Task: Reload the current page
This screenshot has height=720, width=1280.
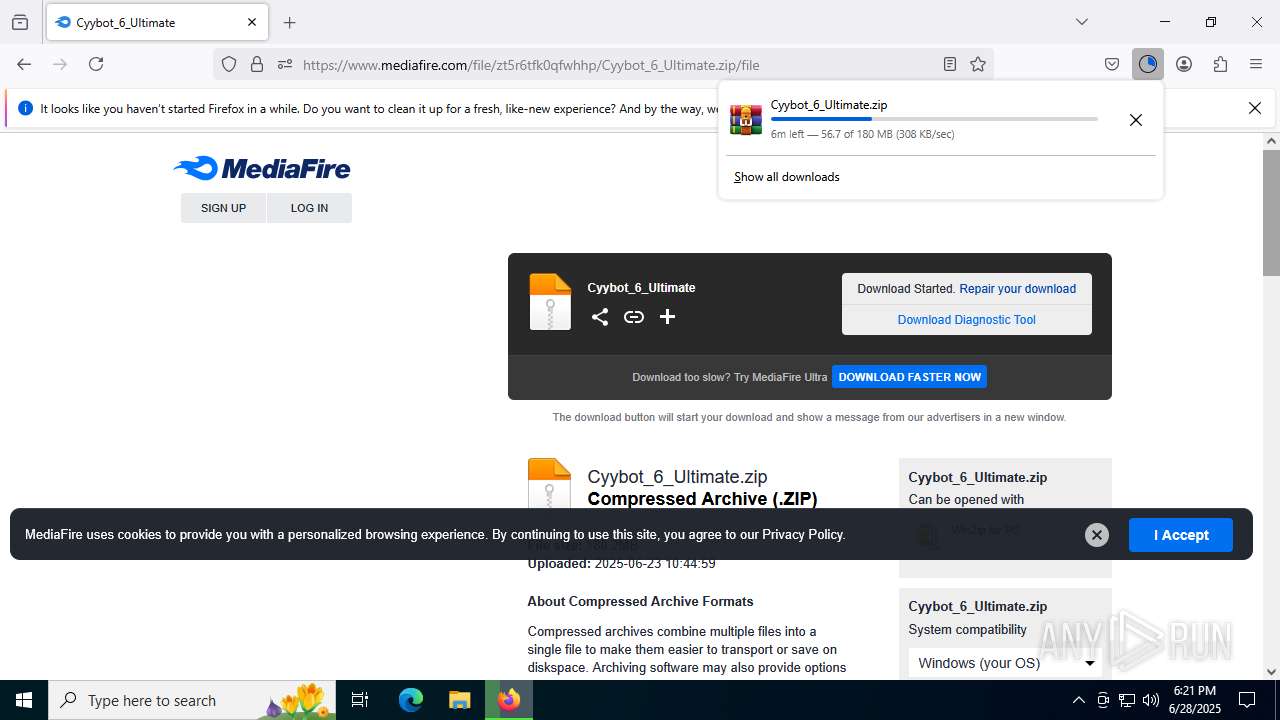Action: coord(96,64)
